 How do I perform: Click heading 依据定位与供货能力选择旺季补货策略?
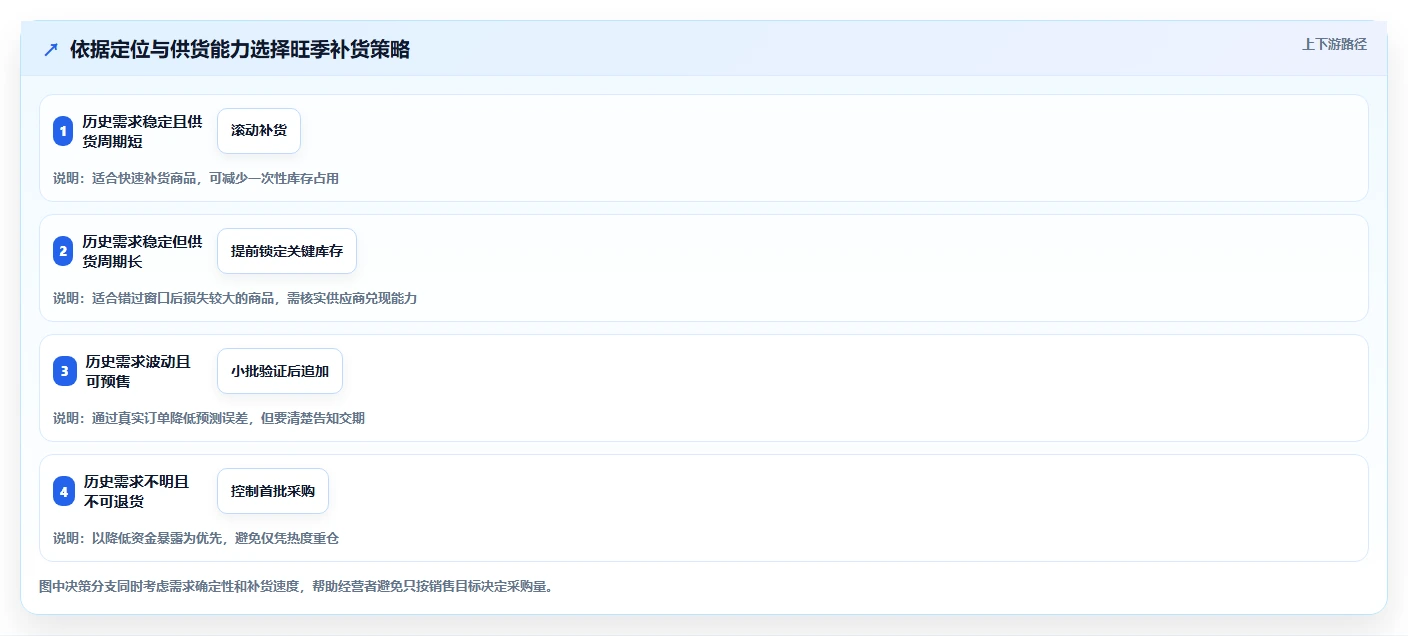pyautogui.click(x=240, y=49)
